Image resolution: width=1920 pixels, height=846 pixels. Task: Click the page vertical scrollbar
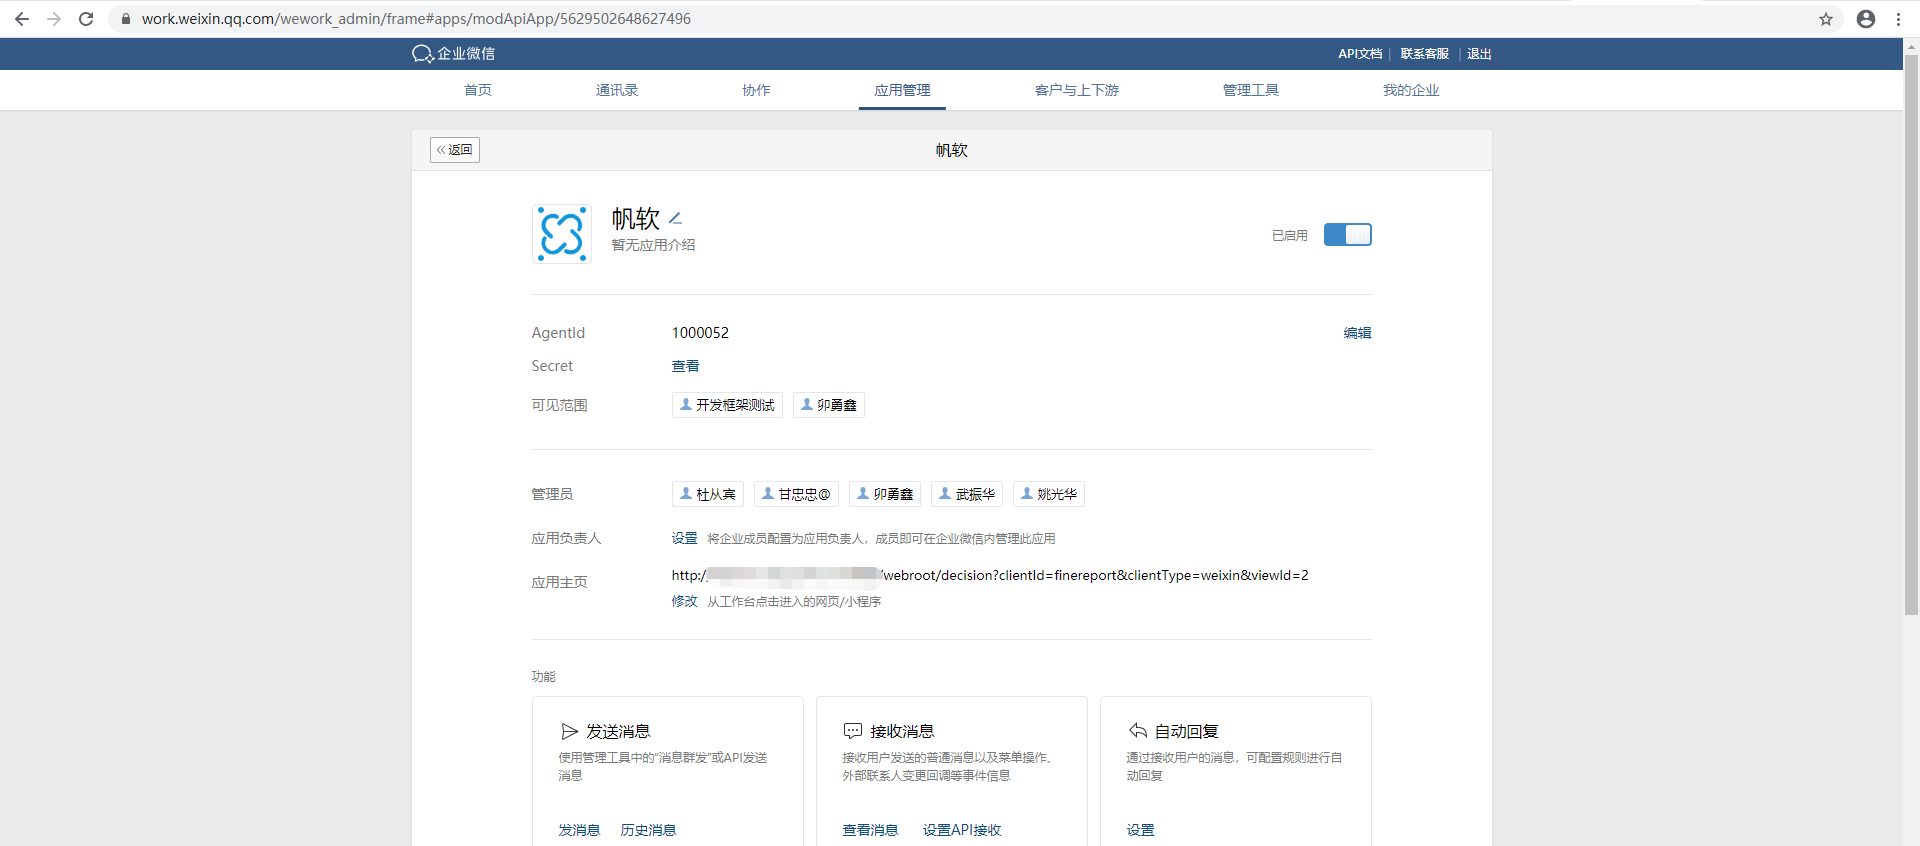coord(1911,335)
